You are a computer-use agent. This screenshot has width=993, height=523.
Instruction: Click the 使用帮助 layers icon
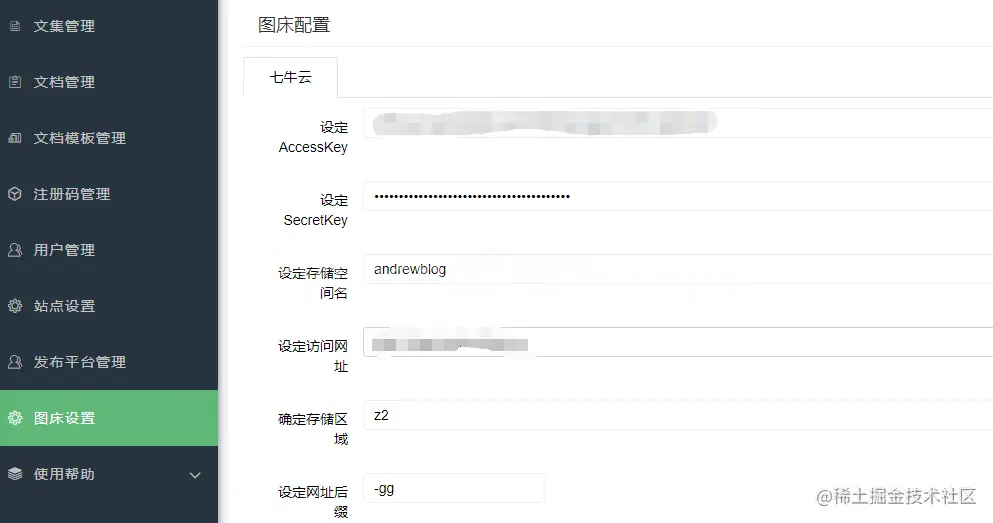[x=15, y=474]
